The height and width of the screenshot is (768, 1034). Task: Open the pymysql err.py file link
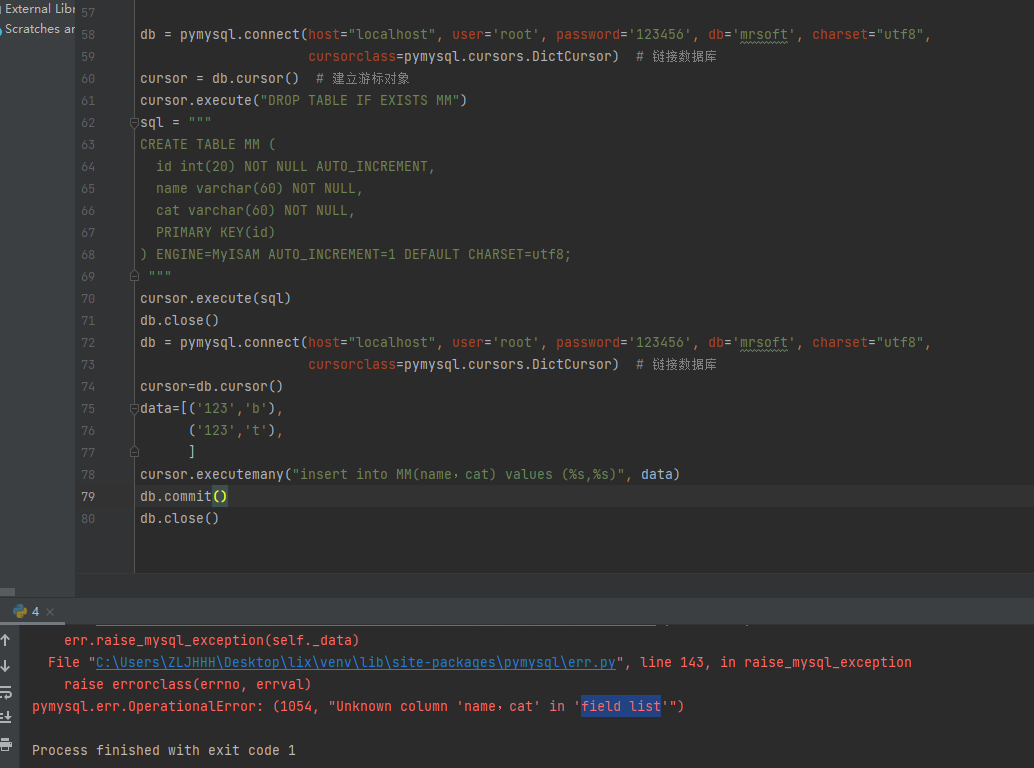(x=357, y=662)
